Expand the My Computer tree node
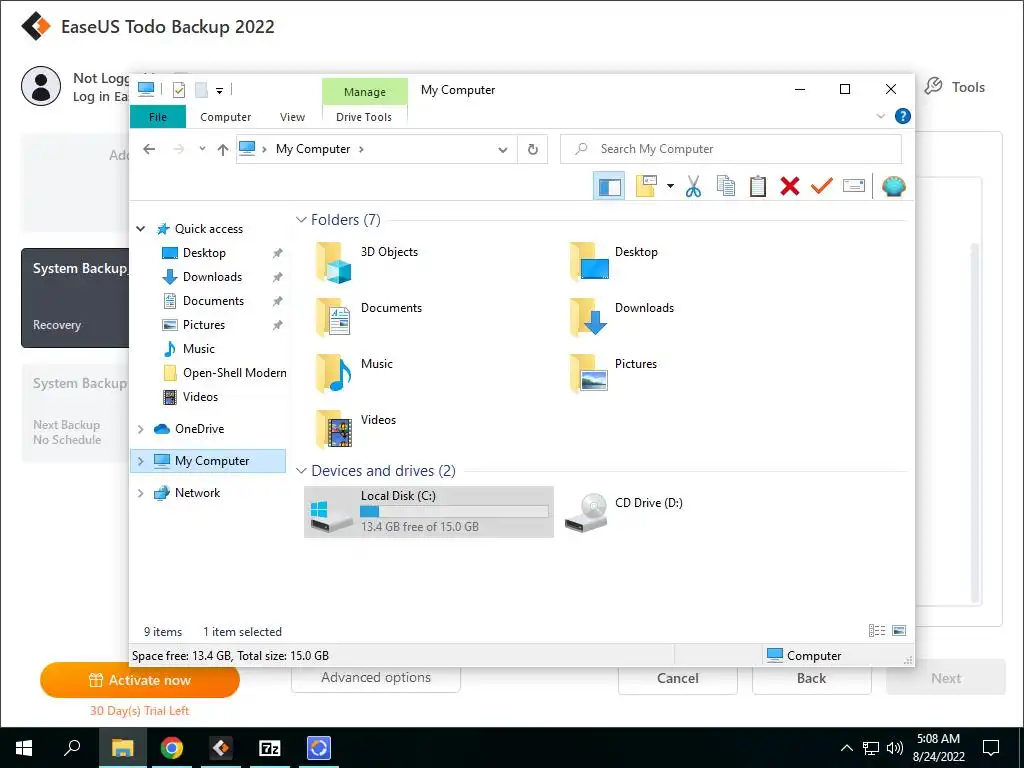 point(140,461)
